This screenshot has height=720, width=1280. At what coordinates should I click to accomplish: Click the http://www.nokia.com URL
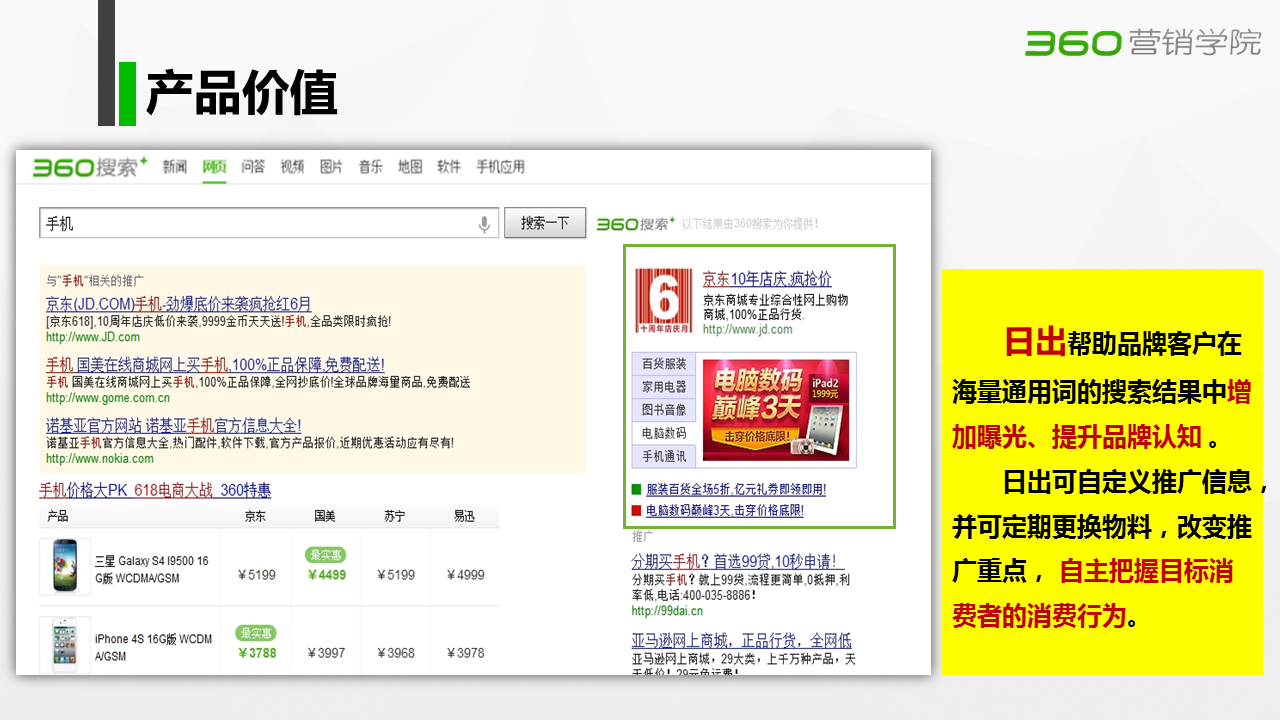click(100, 459)
